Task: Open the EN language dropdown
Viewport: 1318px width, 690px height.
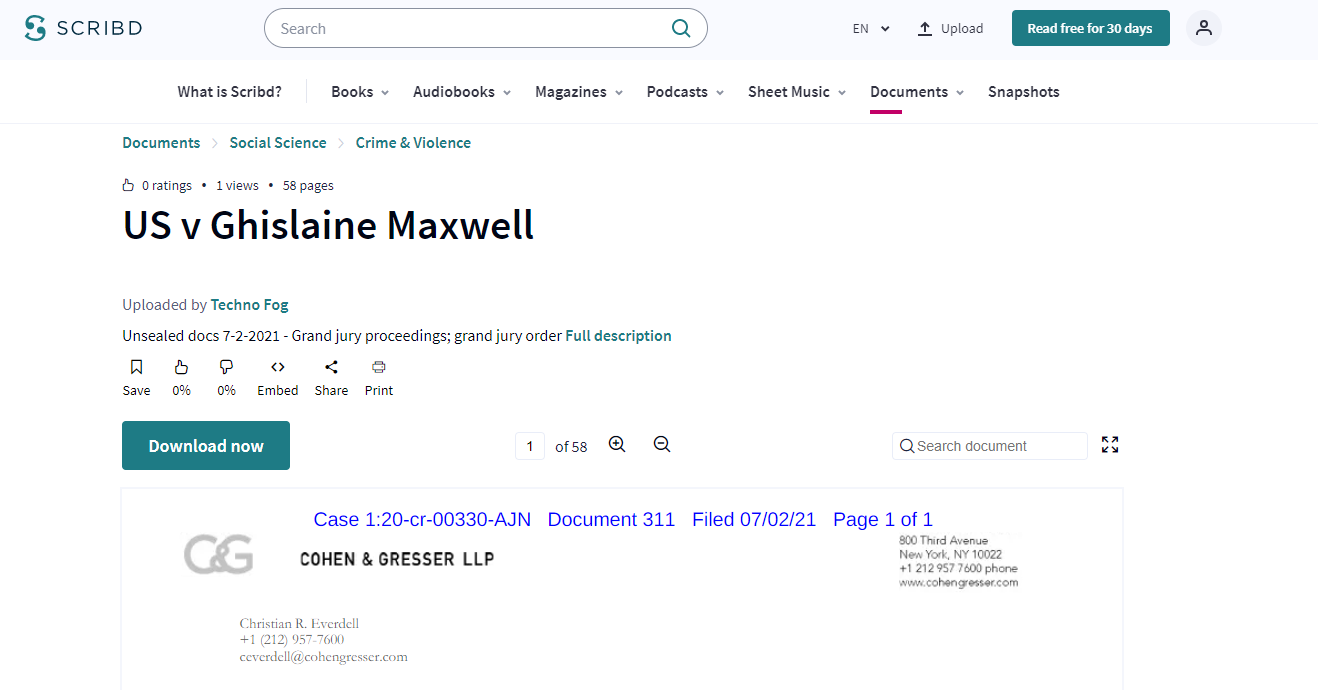Action: pos(871,28)
